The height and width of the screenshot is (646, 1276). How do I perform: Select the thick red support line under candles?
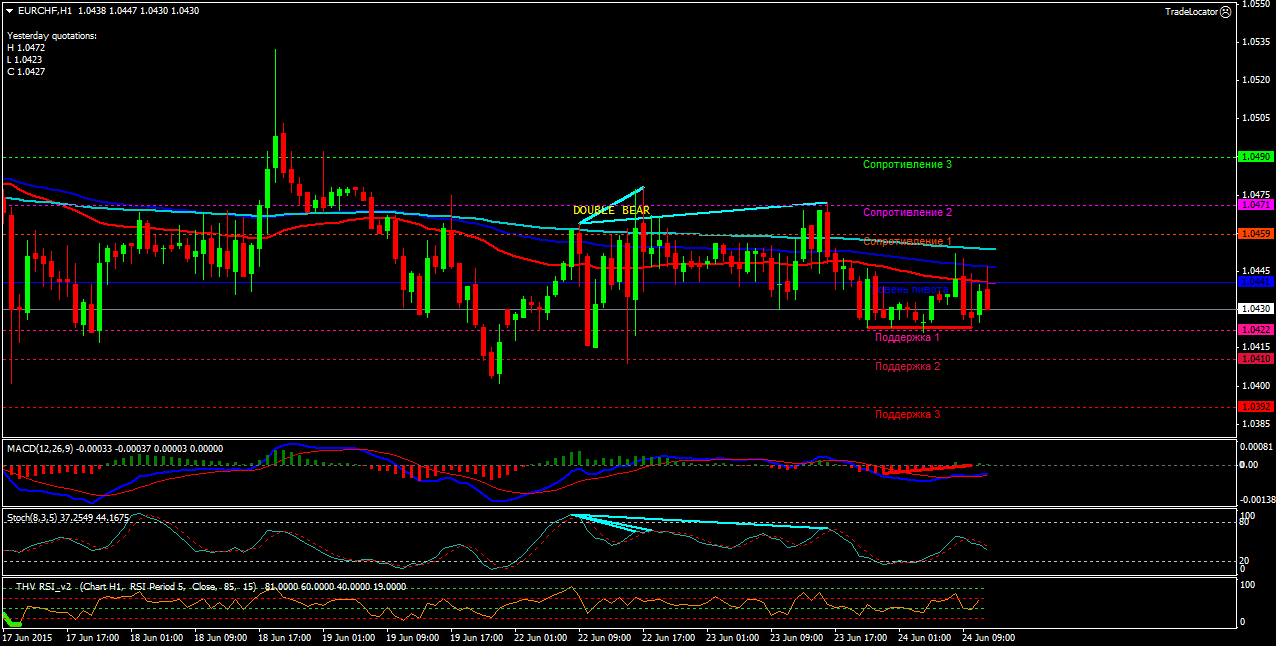(x=919, y=327)
